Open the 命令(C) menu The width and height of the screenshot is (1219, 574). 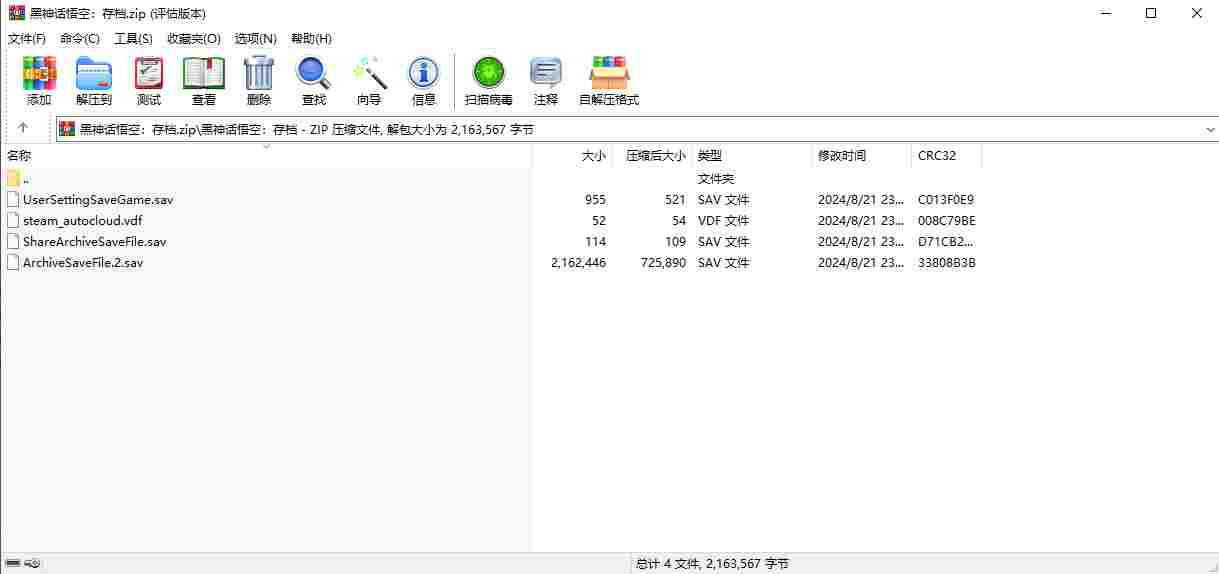80,38
